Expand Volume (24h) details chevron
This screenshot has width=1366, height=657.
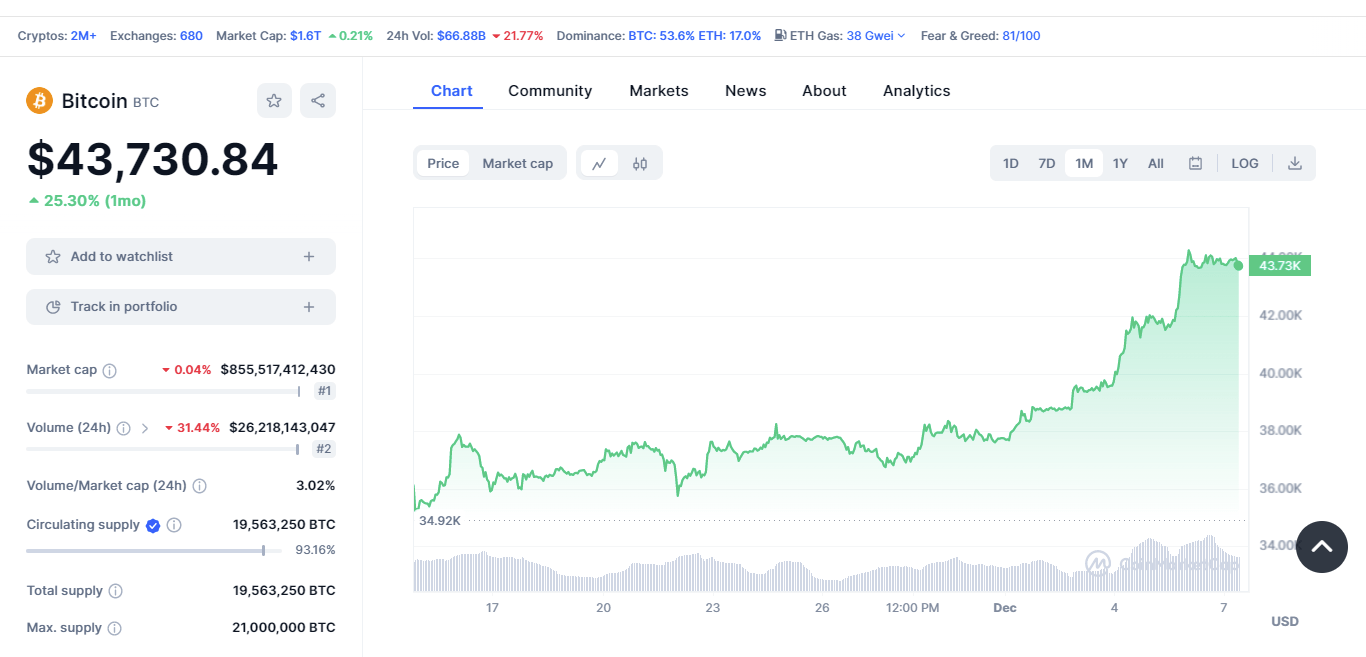[145, 428]
